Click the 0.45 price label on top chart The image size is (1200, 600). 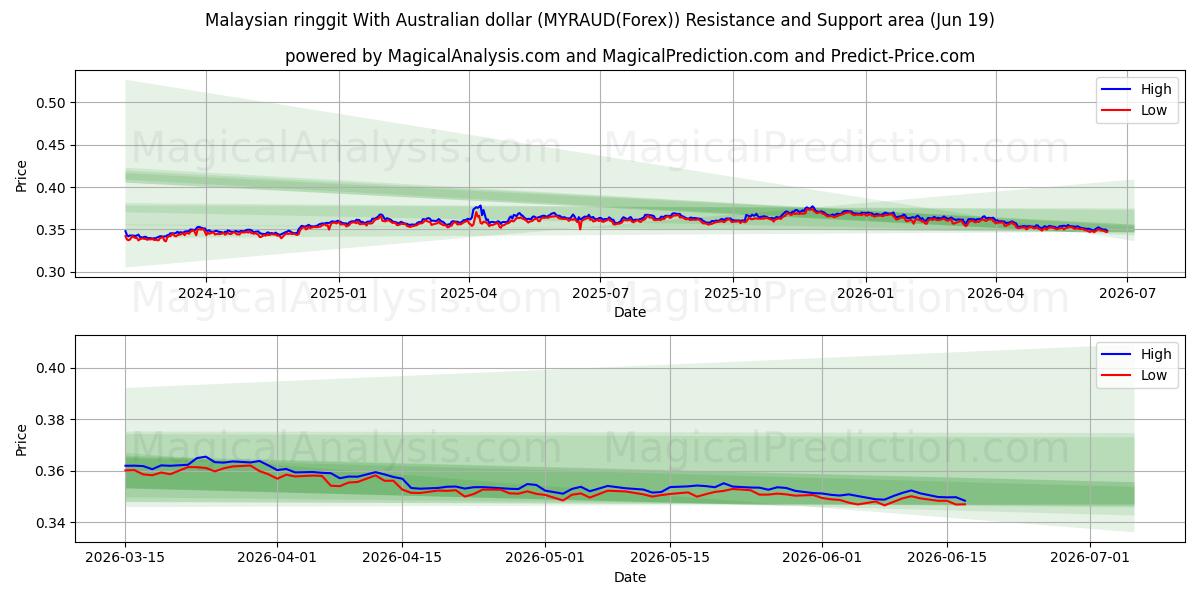pyautogui.click(x=53, y=145)
